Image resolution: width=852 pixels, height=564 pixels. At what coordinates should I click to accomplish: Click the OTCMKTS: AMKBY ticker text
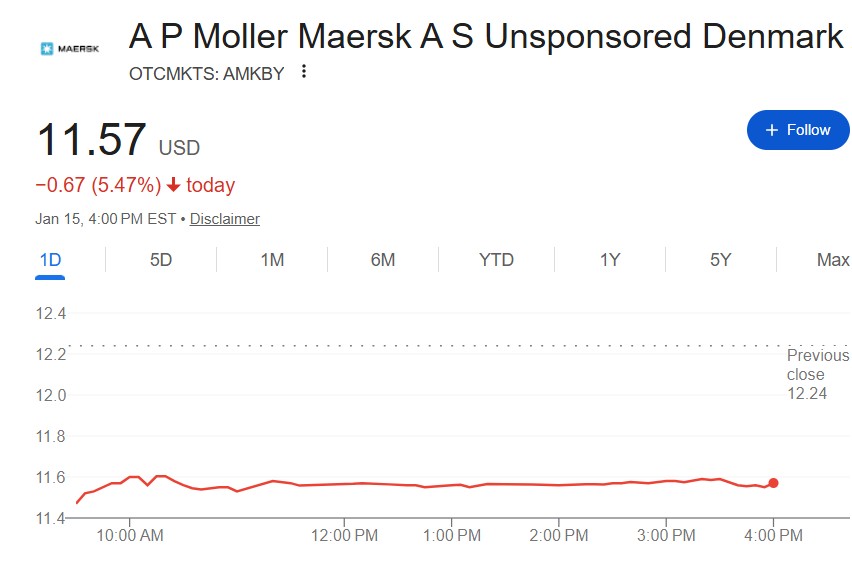(x=206, y=72)
